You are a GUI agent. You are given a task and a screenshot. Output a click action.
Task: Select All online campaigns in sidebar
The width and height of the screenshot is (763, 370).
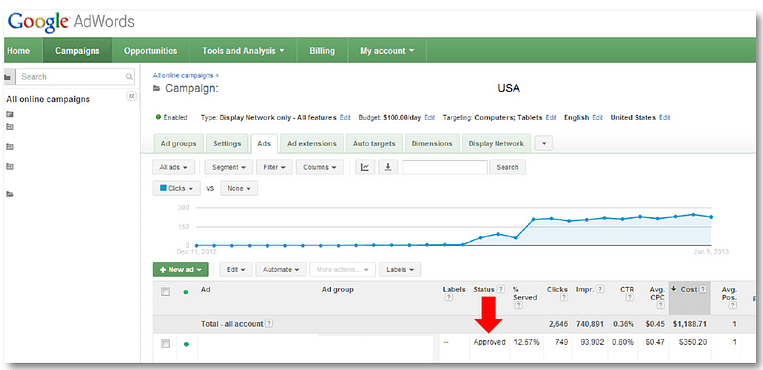click(x=48, y=99)
